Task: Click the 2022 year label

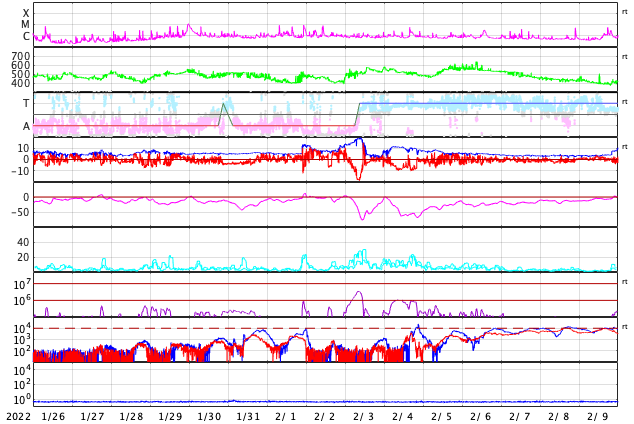Action: pyautogui.click(x=19, y=417)
